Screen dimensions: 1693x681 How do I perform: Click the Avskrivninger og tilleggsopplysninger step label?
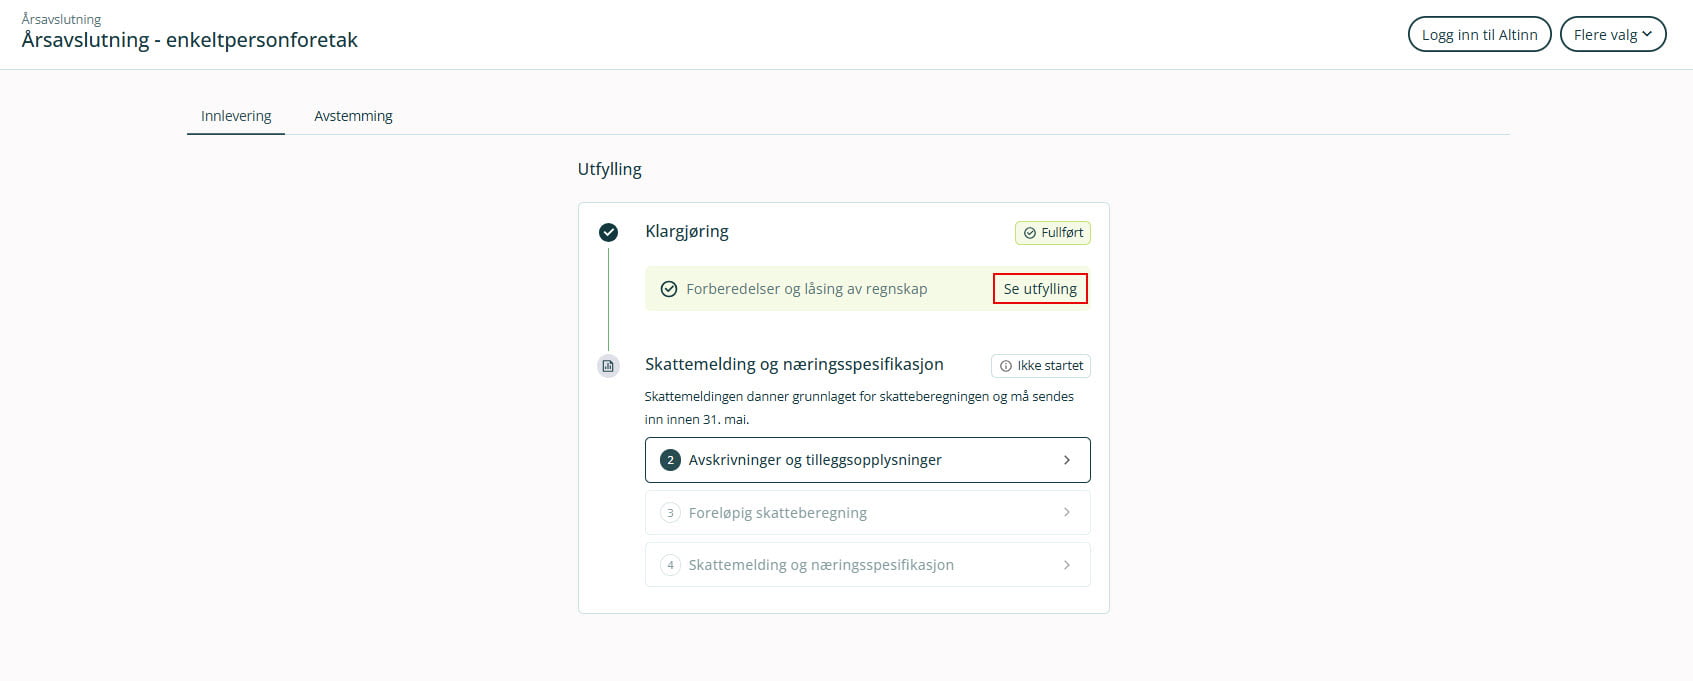(815, 460)
